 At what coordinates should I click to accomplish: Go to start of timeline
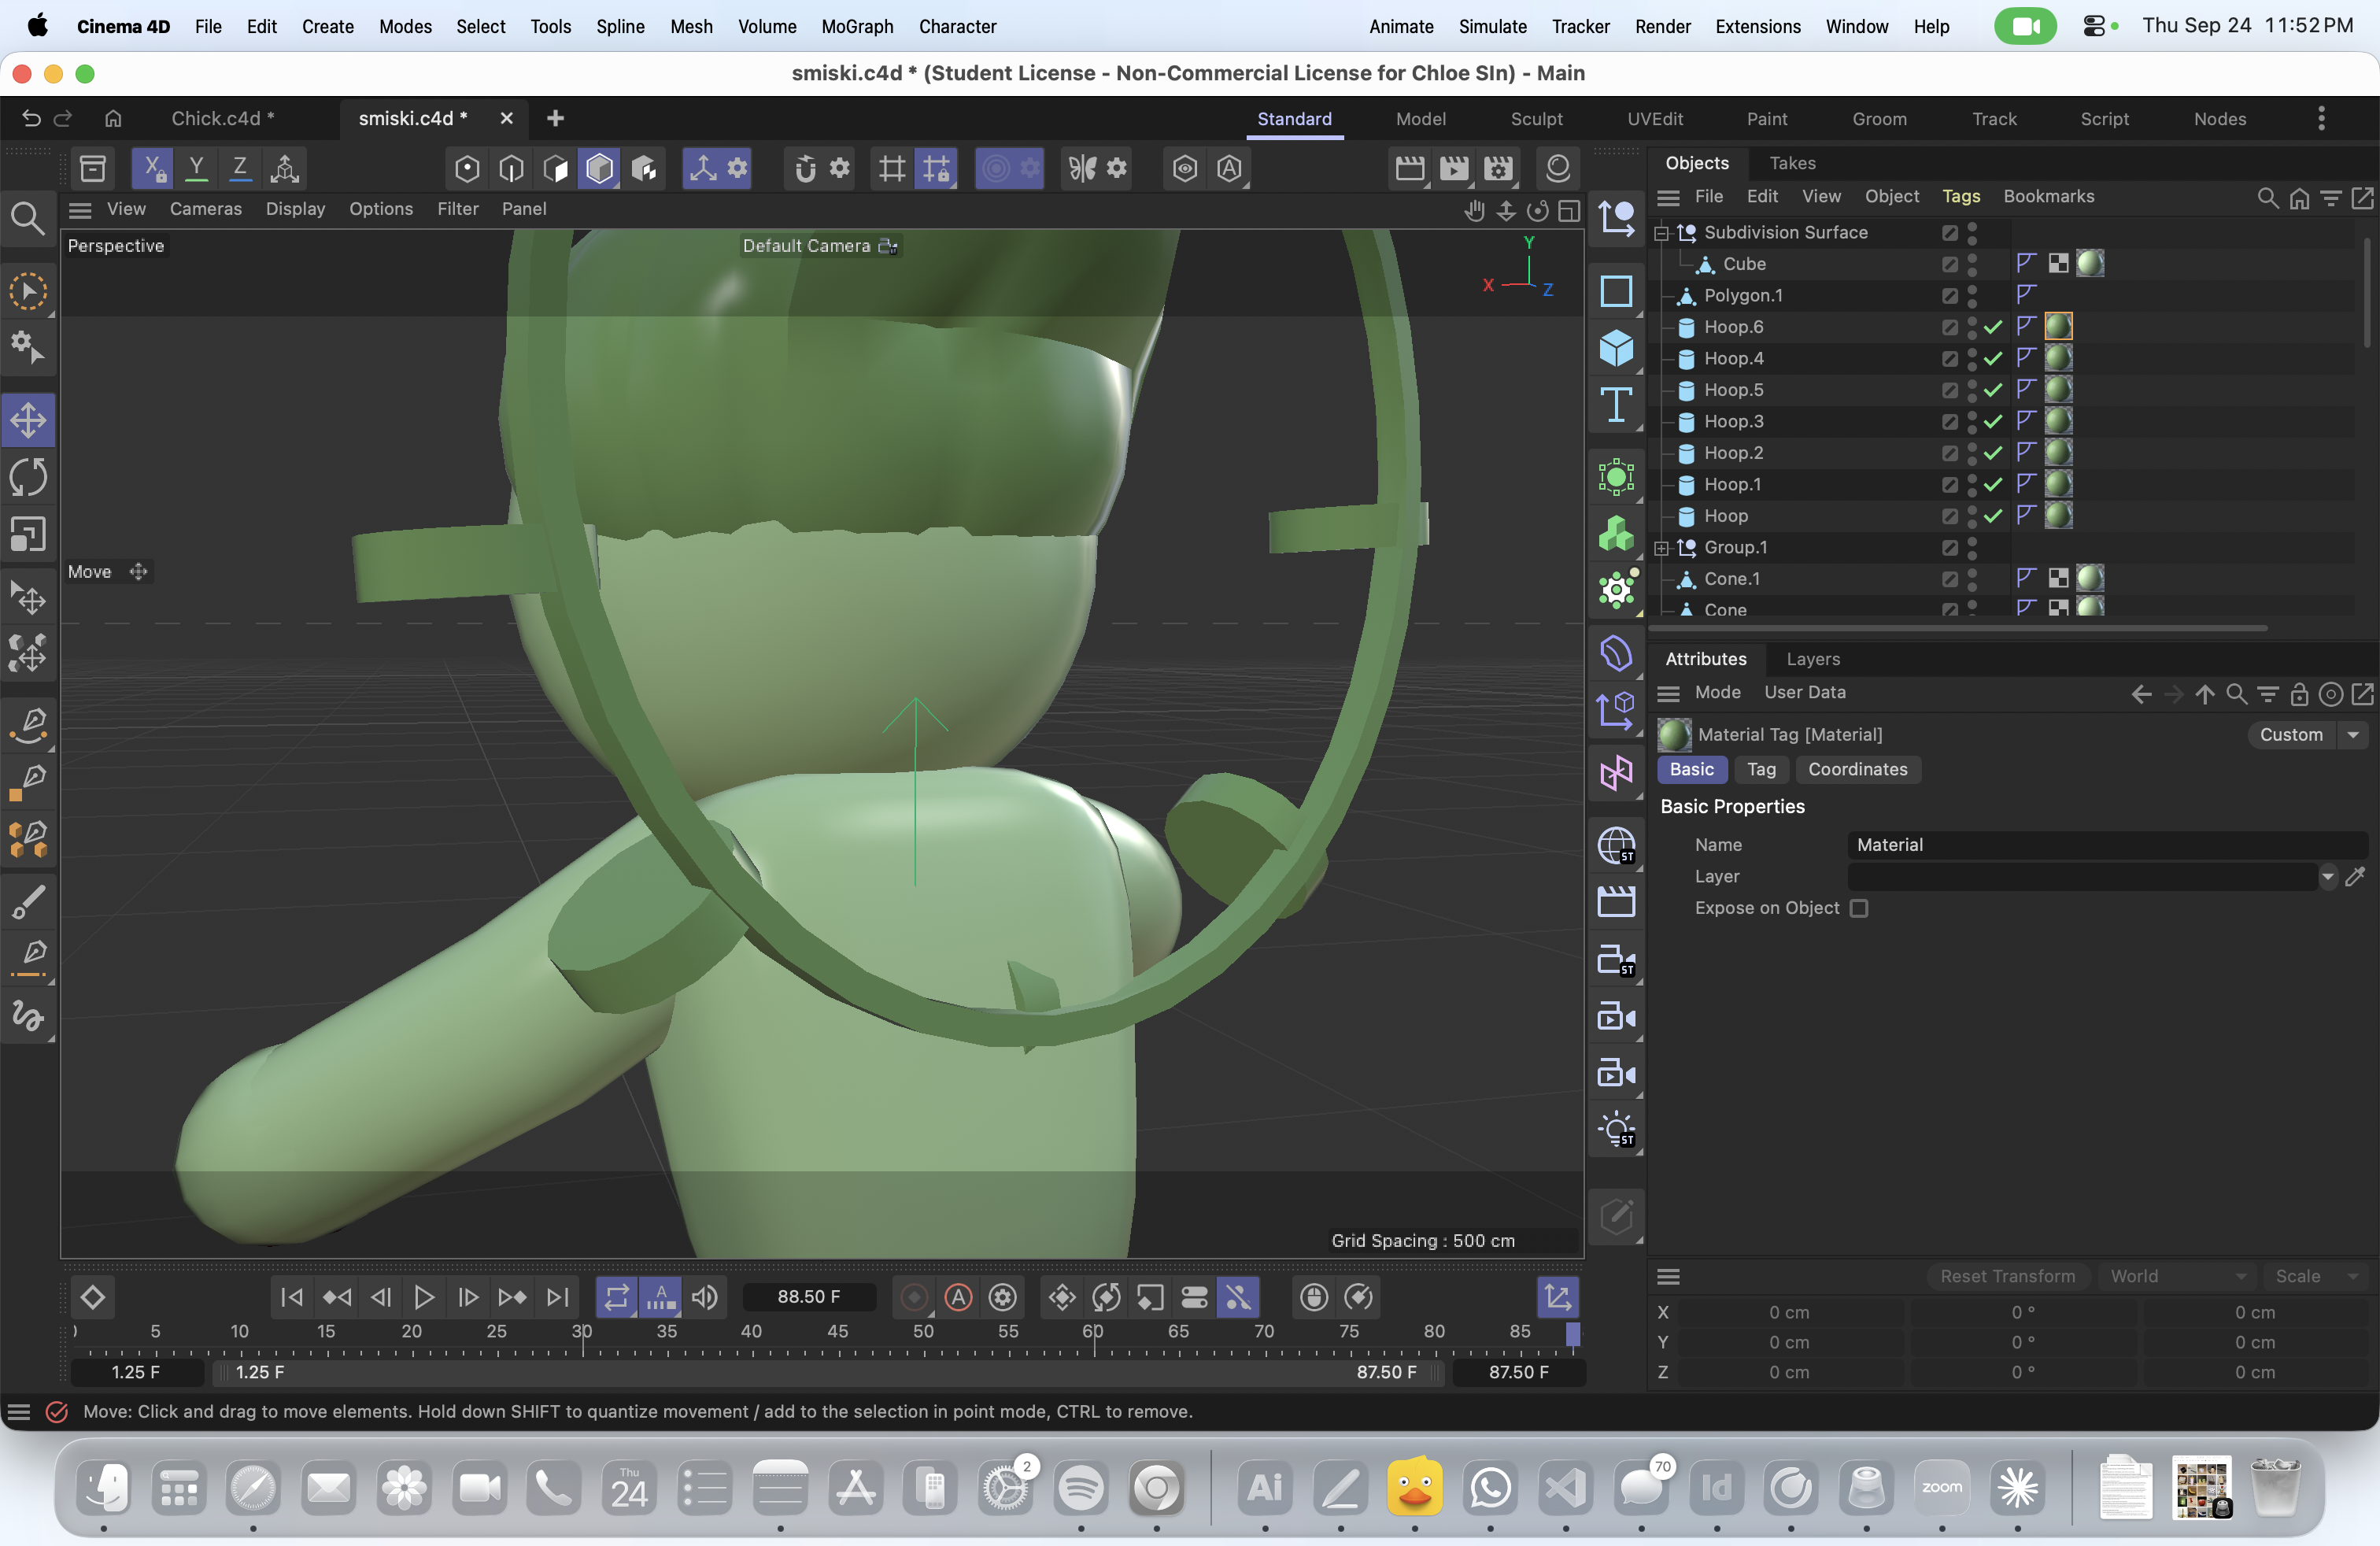292,1297
